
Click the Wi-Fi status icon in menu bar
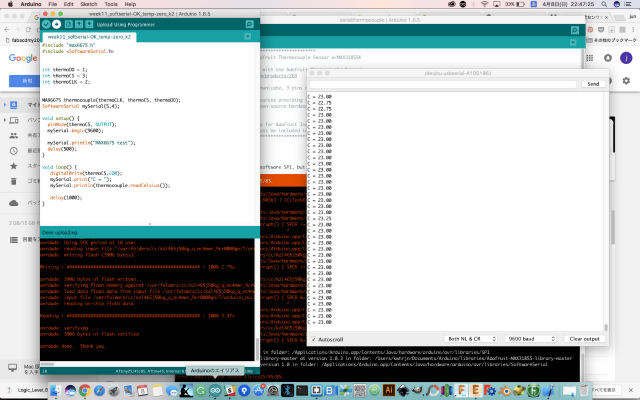point(485,4)
